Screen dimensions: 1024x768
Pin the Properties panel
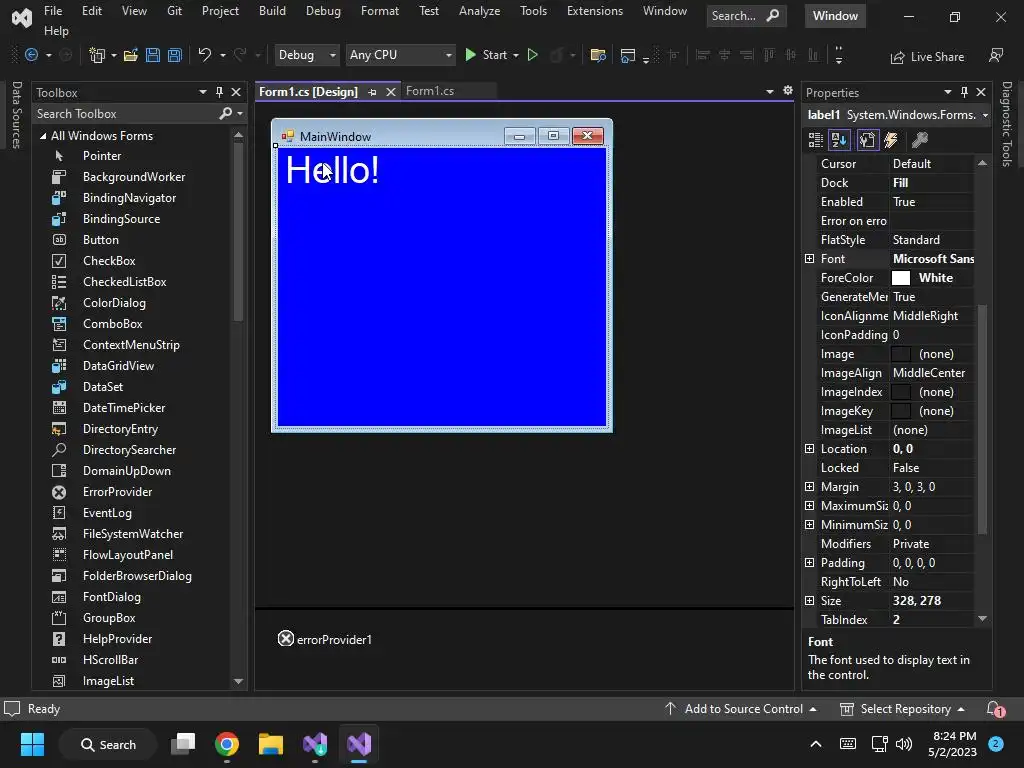point(964,92)
